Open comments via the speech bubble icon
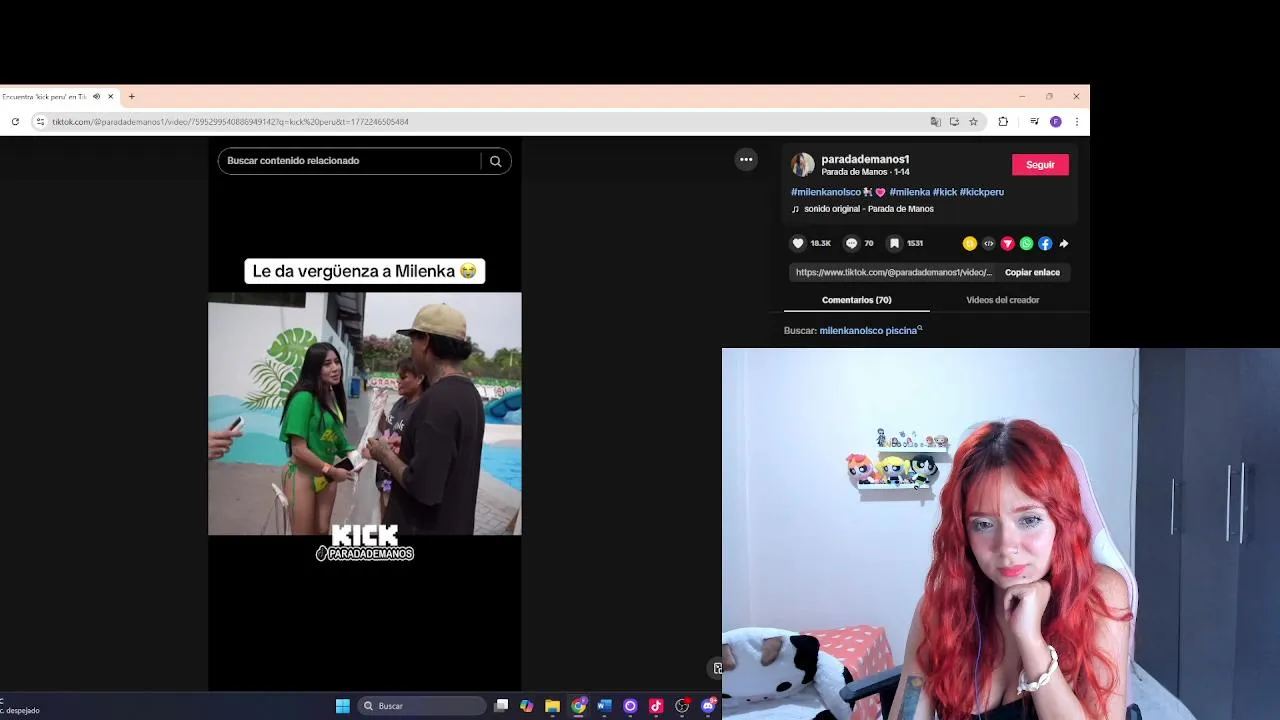This screenshot has width=1280, height=720. (x=852, y=243)
